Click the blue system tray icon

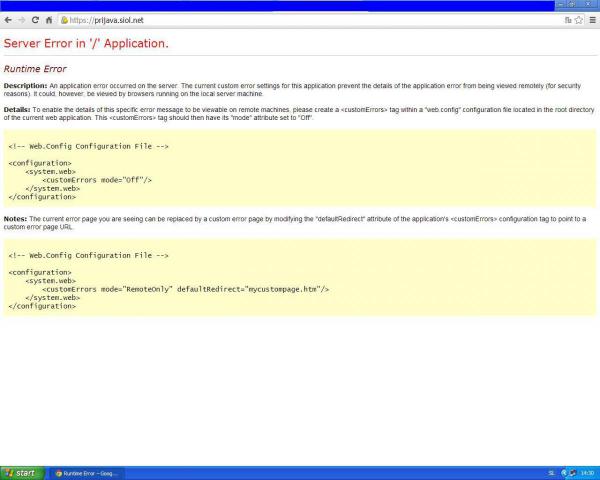[565, 473]
